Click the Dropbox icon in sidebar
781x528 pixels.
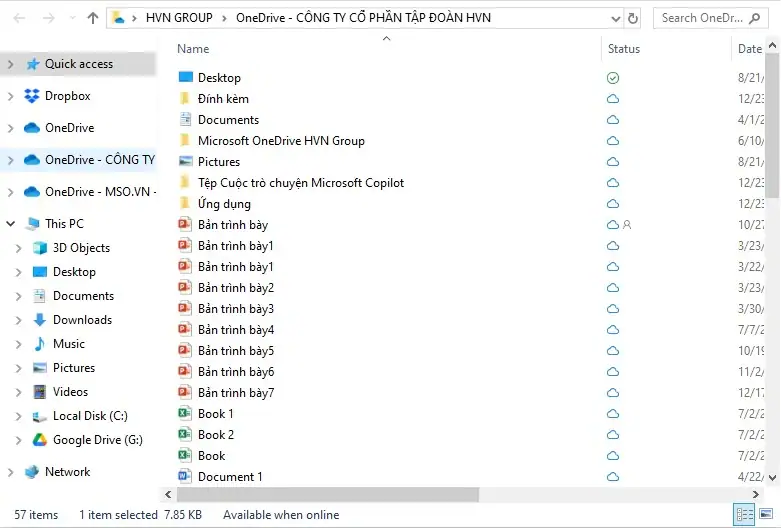pos(32,96)
